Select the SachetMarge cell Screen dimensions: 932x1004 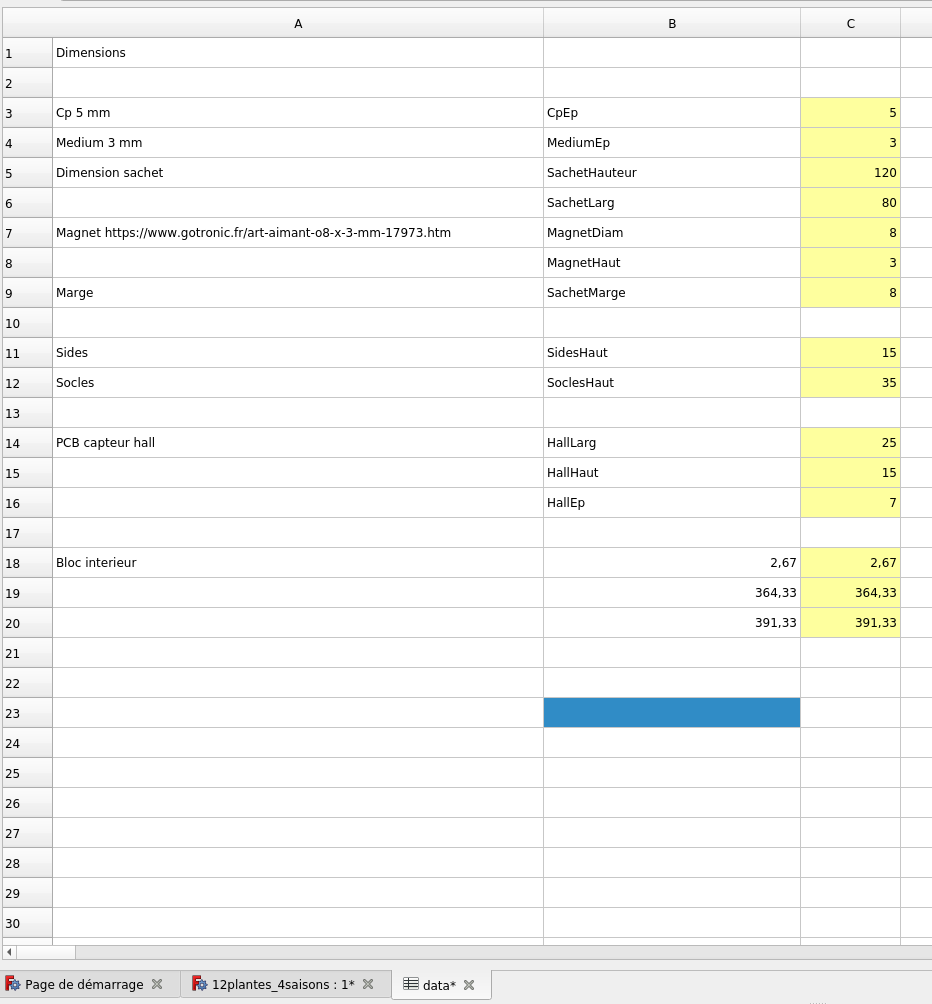tap(671, 293)
